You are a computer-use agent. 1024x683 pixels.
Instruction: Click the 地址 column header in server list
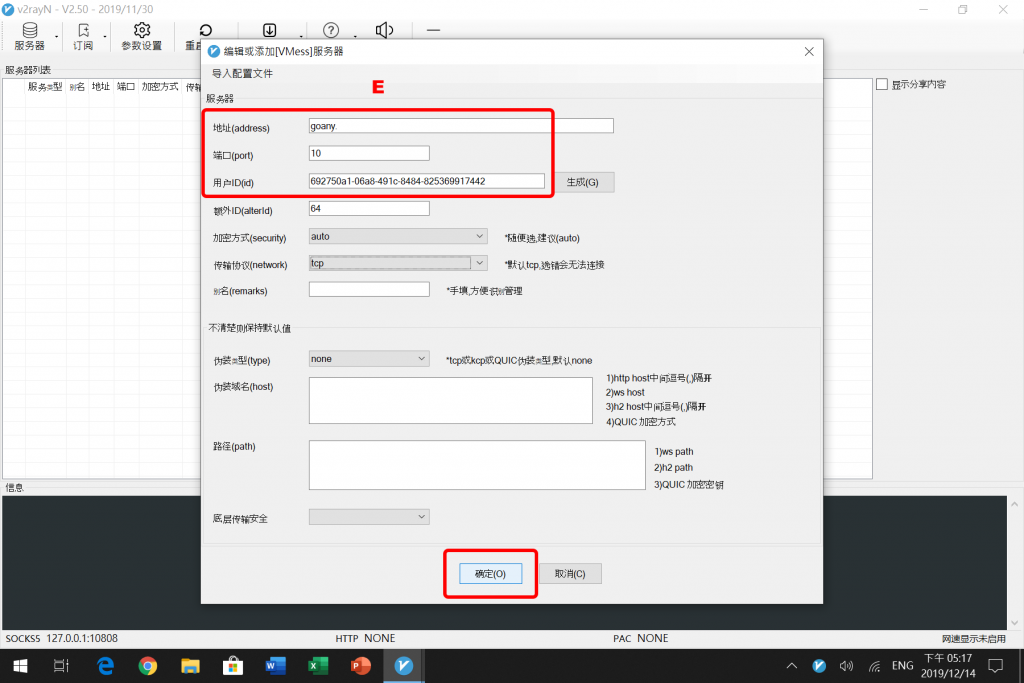point(101,86)
